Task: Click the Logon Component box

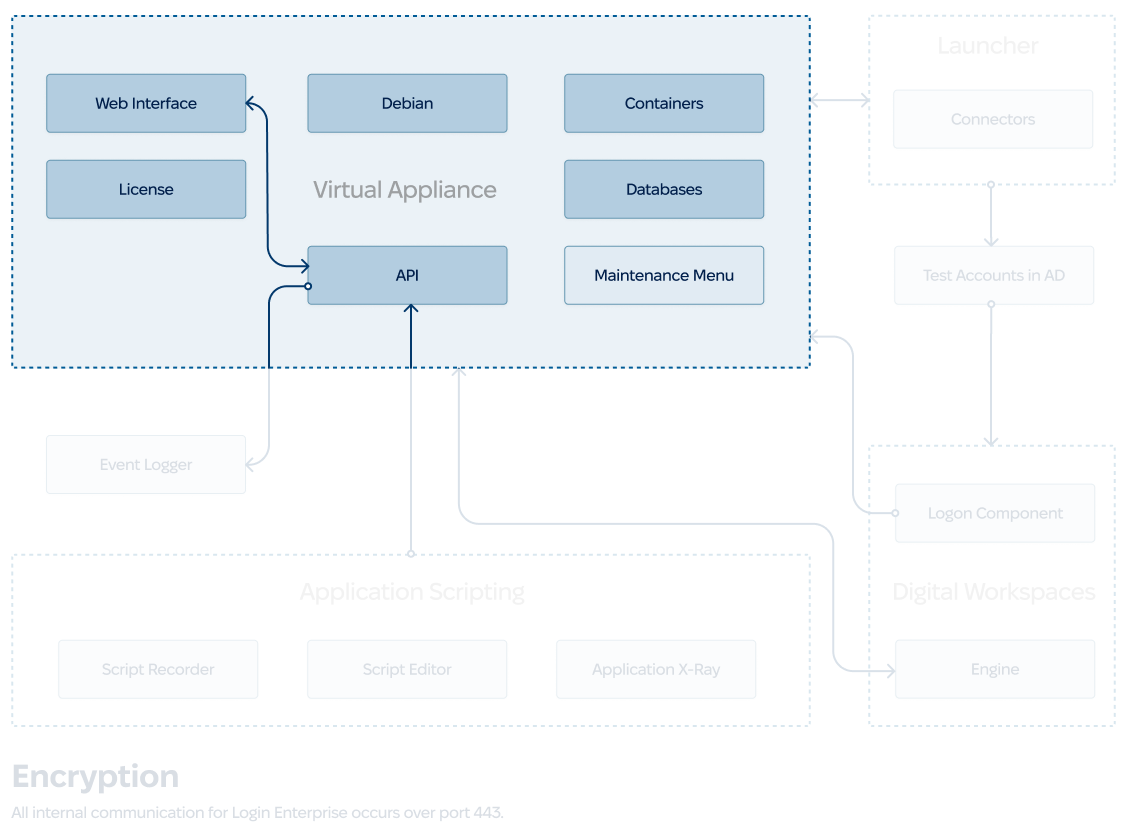Action: [995, 513]
